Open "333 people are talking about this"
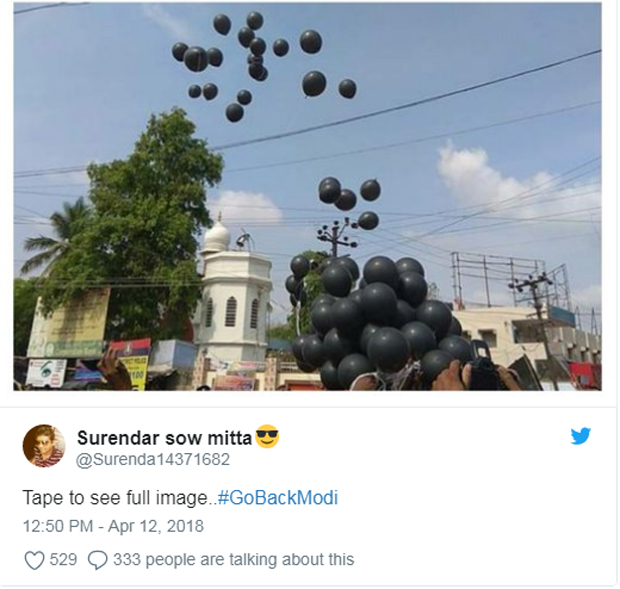Viewport: 620px width, 589px height. (x=233, y=560)
